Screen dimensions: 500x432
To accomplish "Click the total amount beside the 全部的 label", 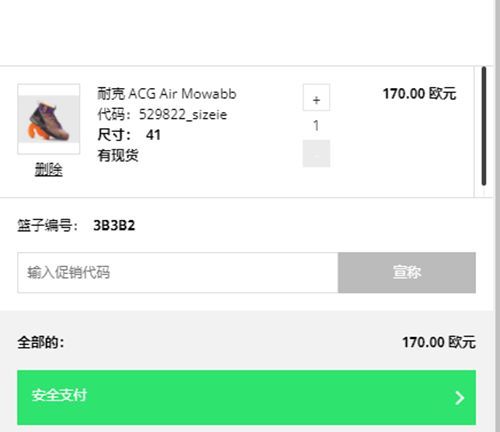I will pos(439,342).
